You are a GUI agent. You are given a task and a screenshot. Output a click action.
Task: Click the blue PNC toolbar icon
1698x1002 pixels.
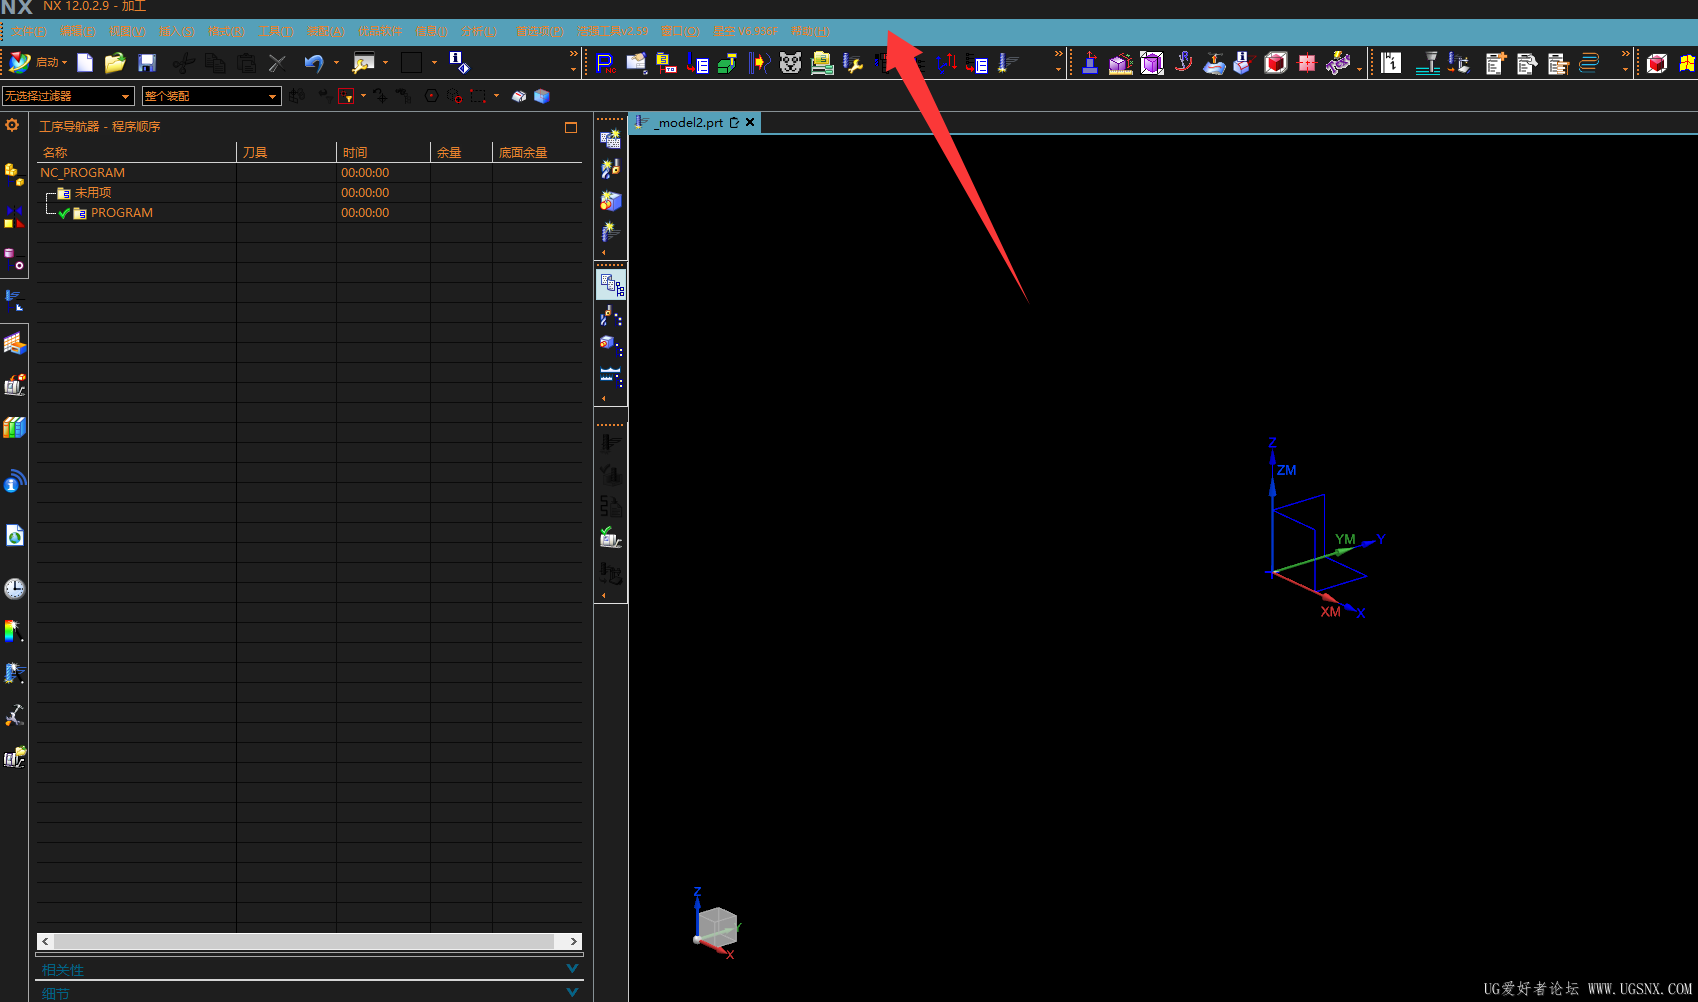tap(605, 63)
